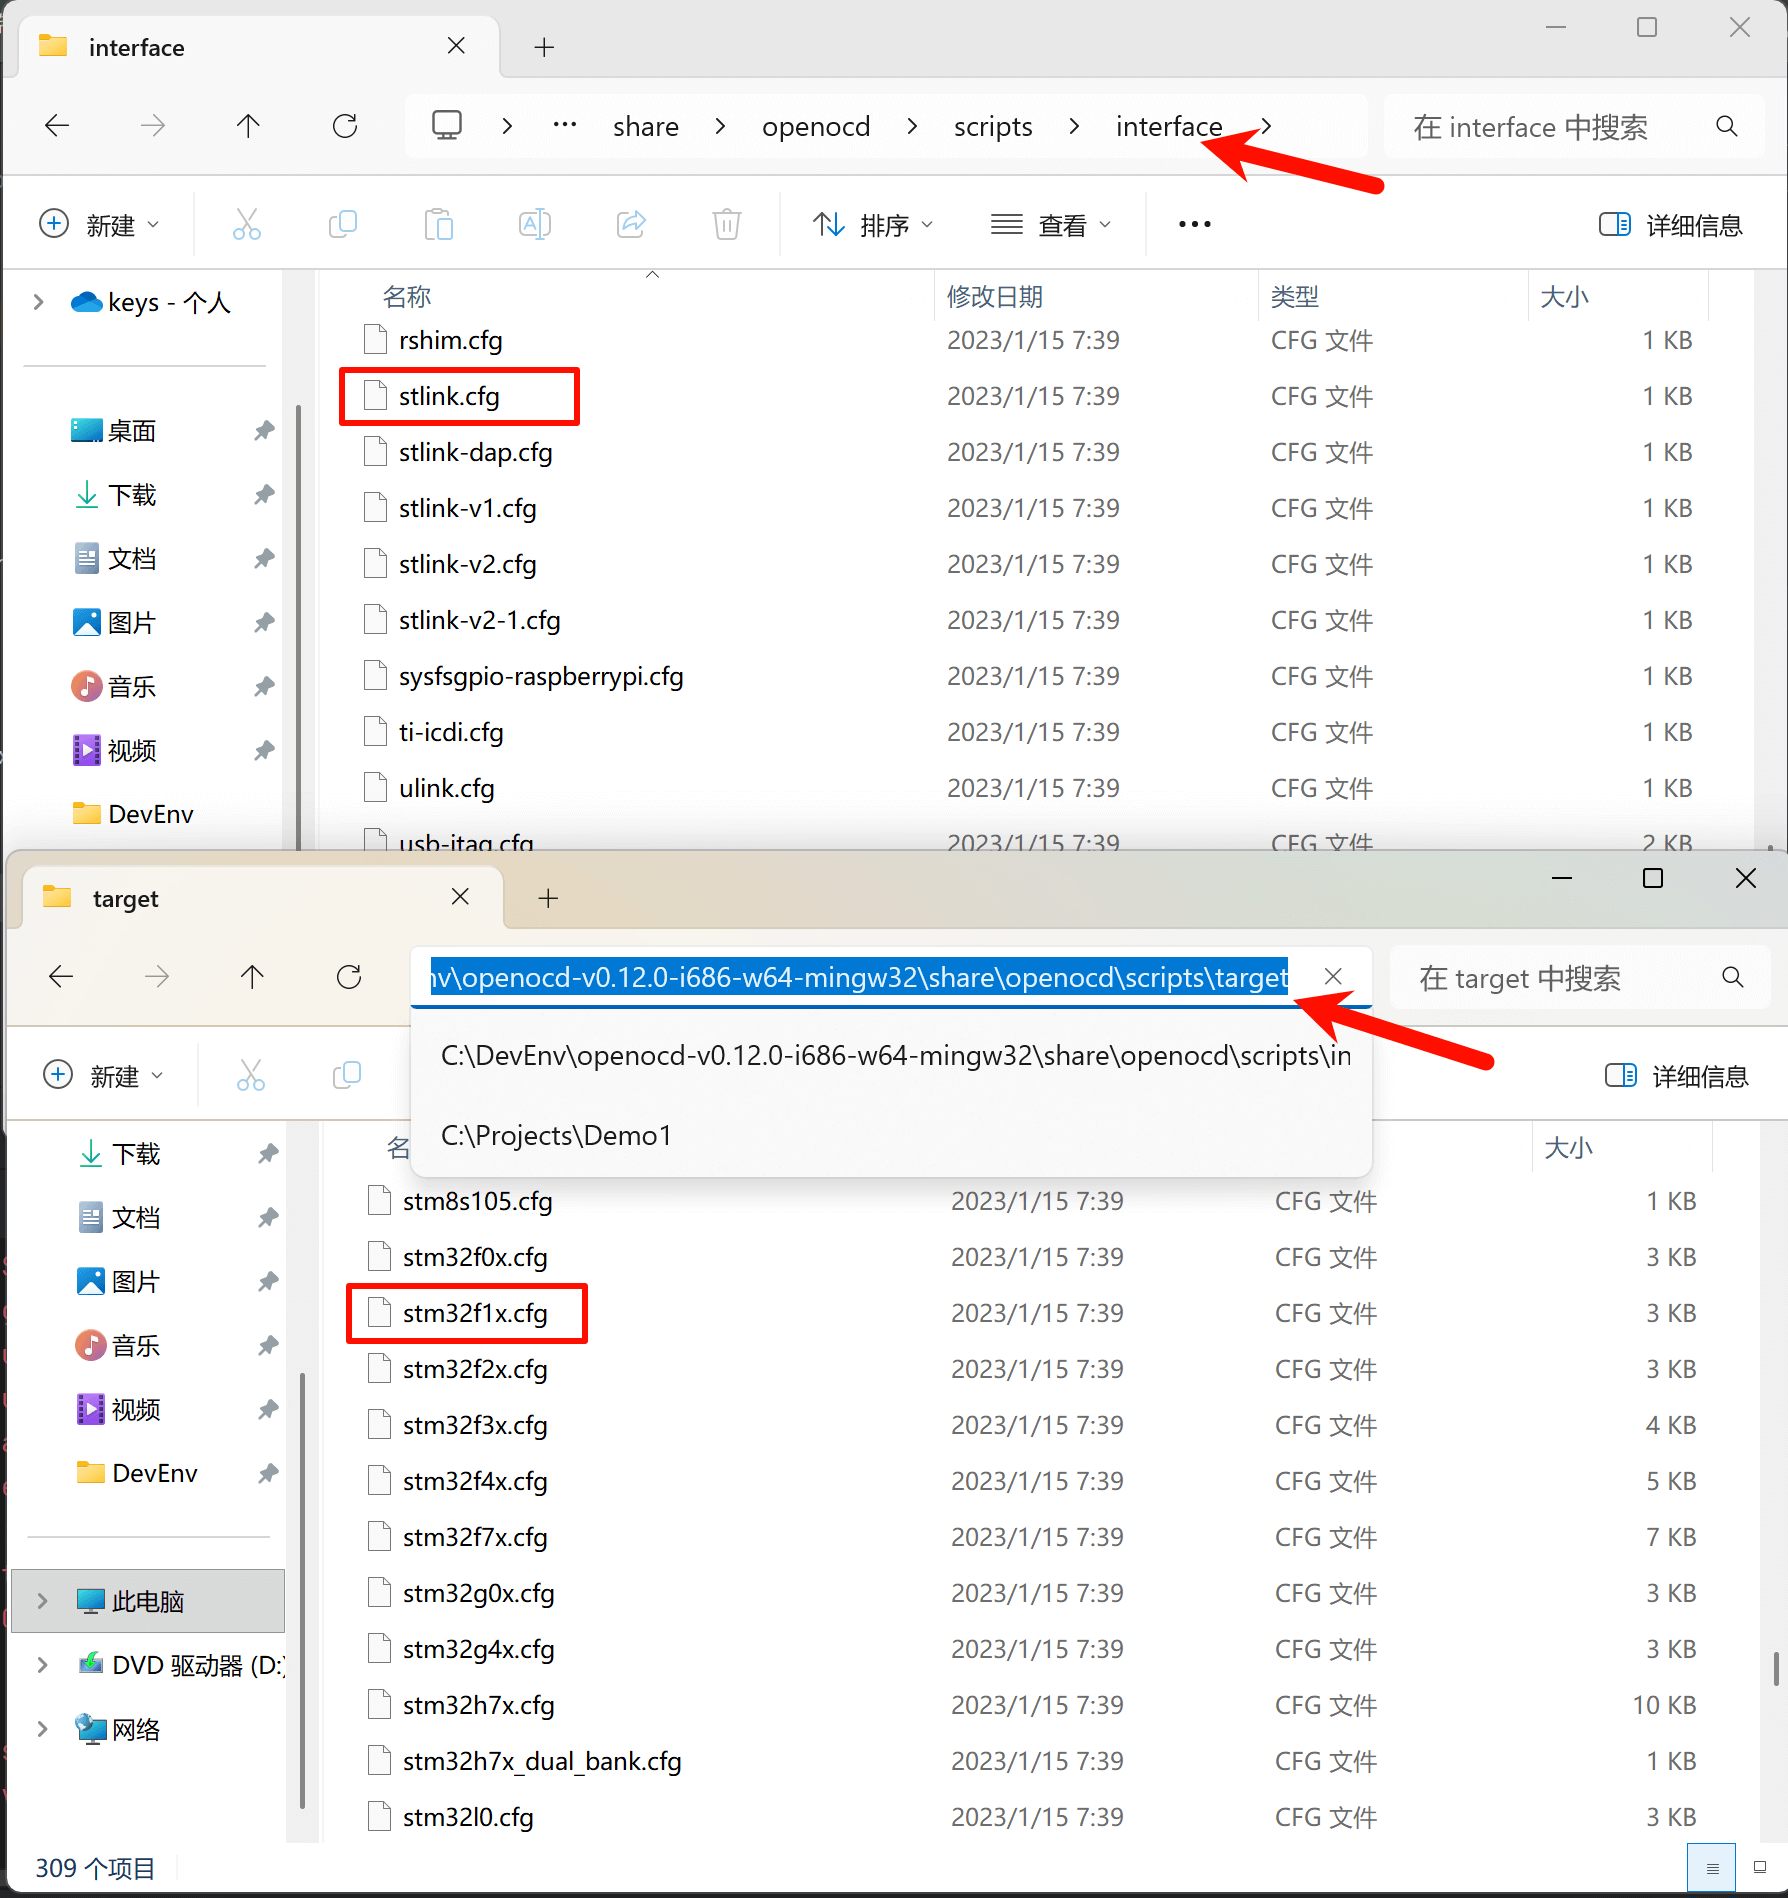Viewport: 1788px width, 1898px height.
Task: Toggle the view layout icon in the status bar
Action: [x=1712, y=1867]
